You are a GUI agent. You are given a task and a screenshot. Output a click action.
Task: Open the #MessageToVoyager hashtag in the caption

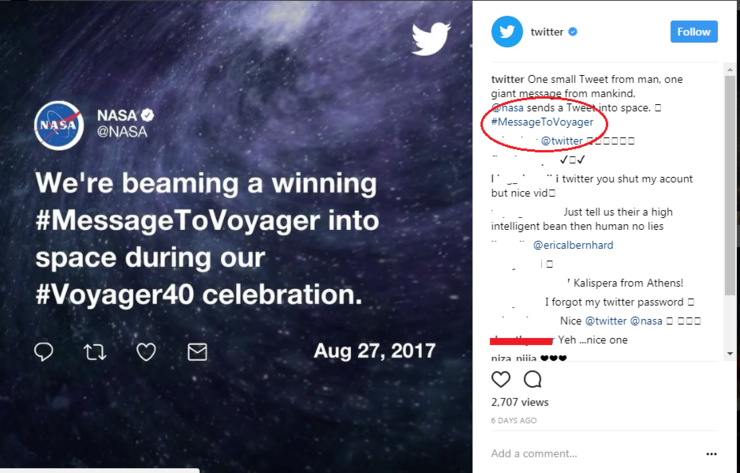pyautogui.click(x=541, y=122)
